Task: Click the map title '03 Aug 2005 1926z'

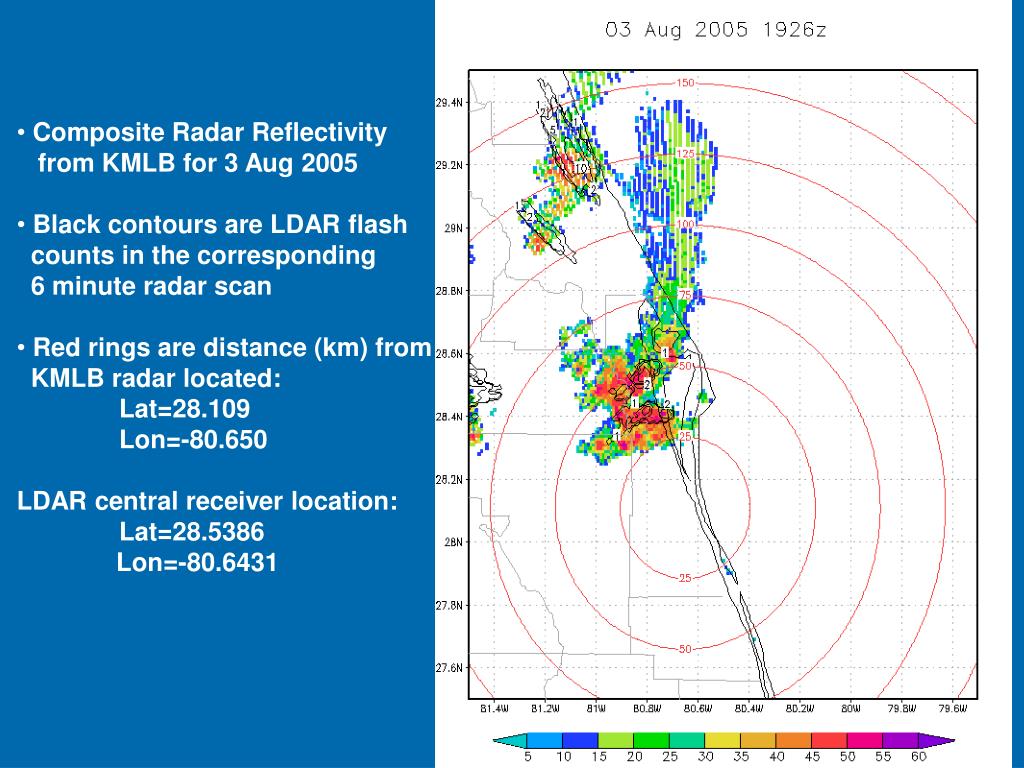Action: point(716,29)
